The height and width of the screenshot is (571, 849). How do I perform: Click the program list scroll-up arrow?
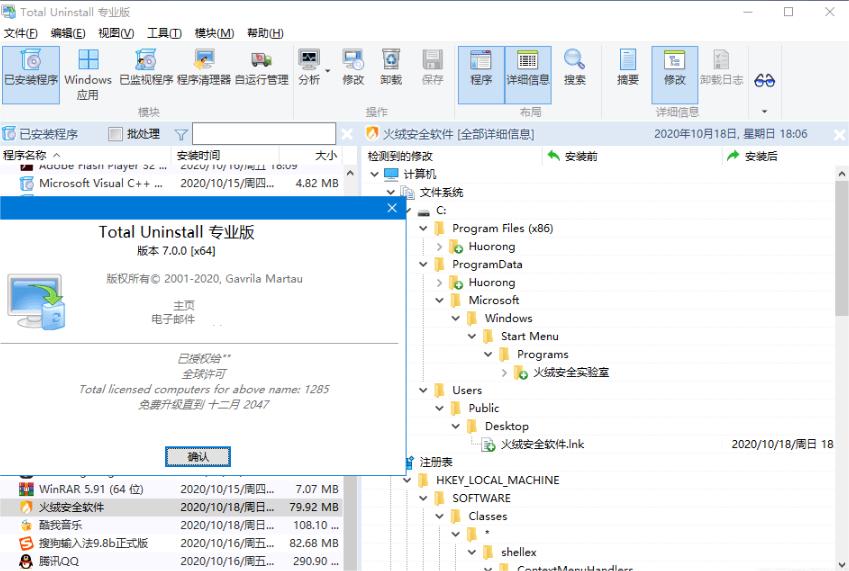click(x=350, y=173)
